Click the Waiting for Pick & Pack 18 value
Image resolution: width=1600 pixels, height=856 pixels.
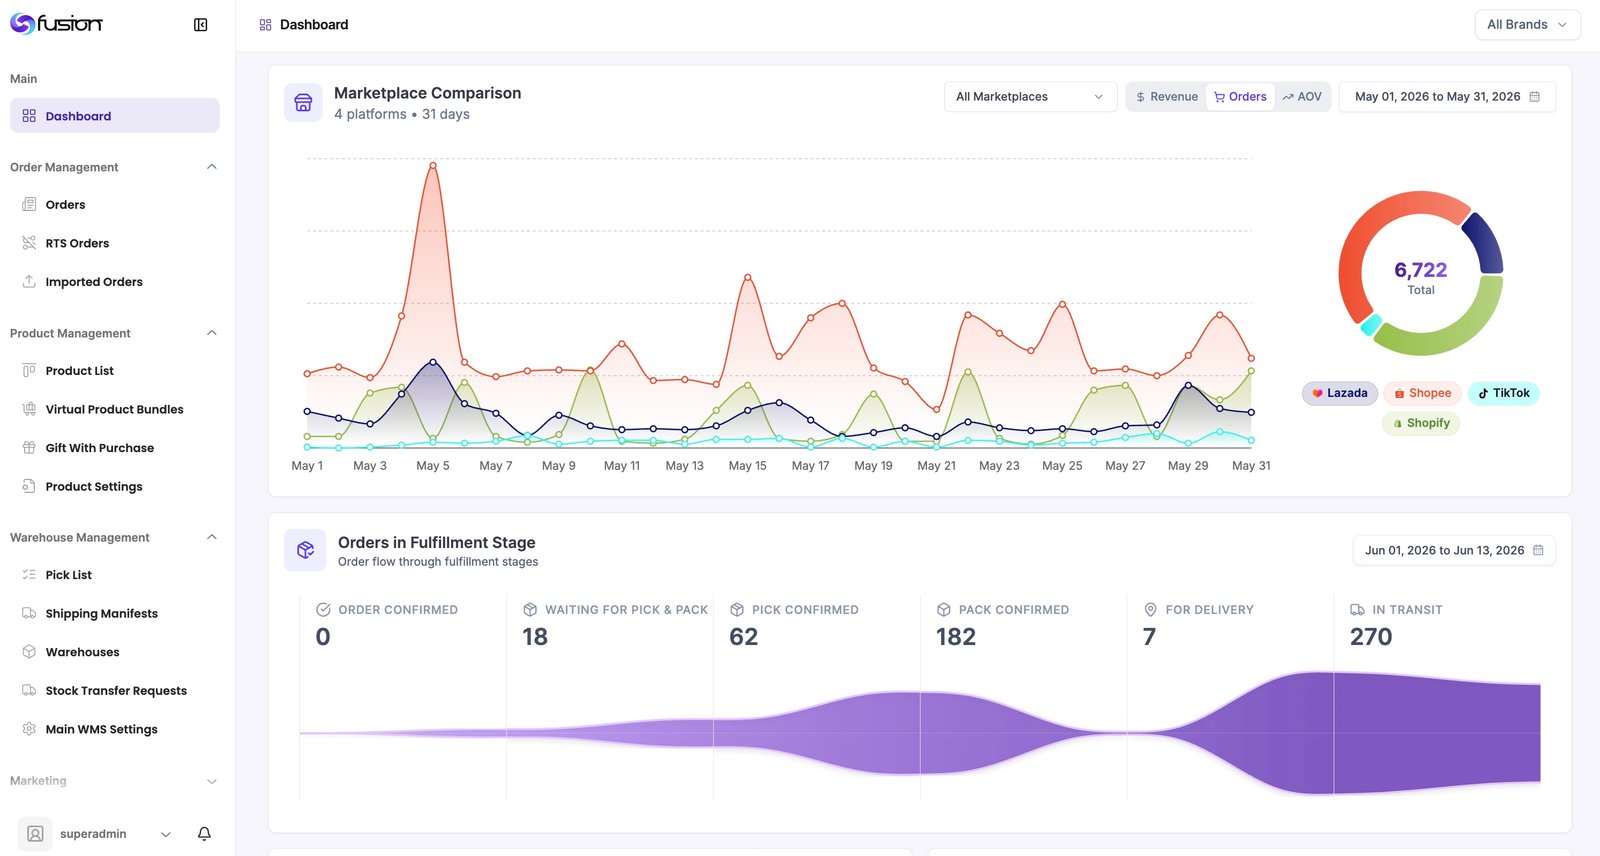click(535, 637)
